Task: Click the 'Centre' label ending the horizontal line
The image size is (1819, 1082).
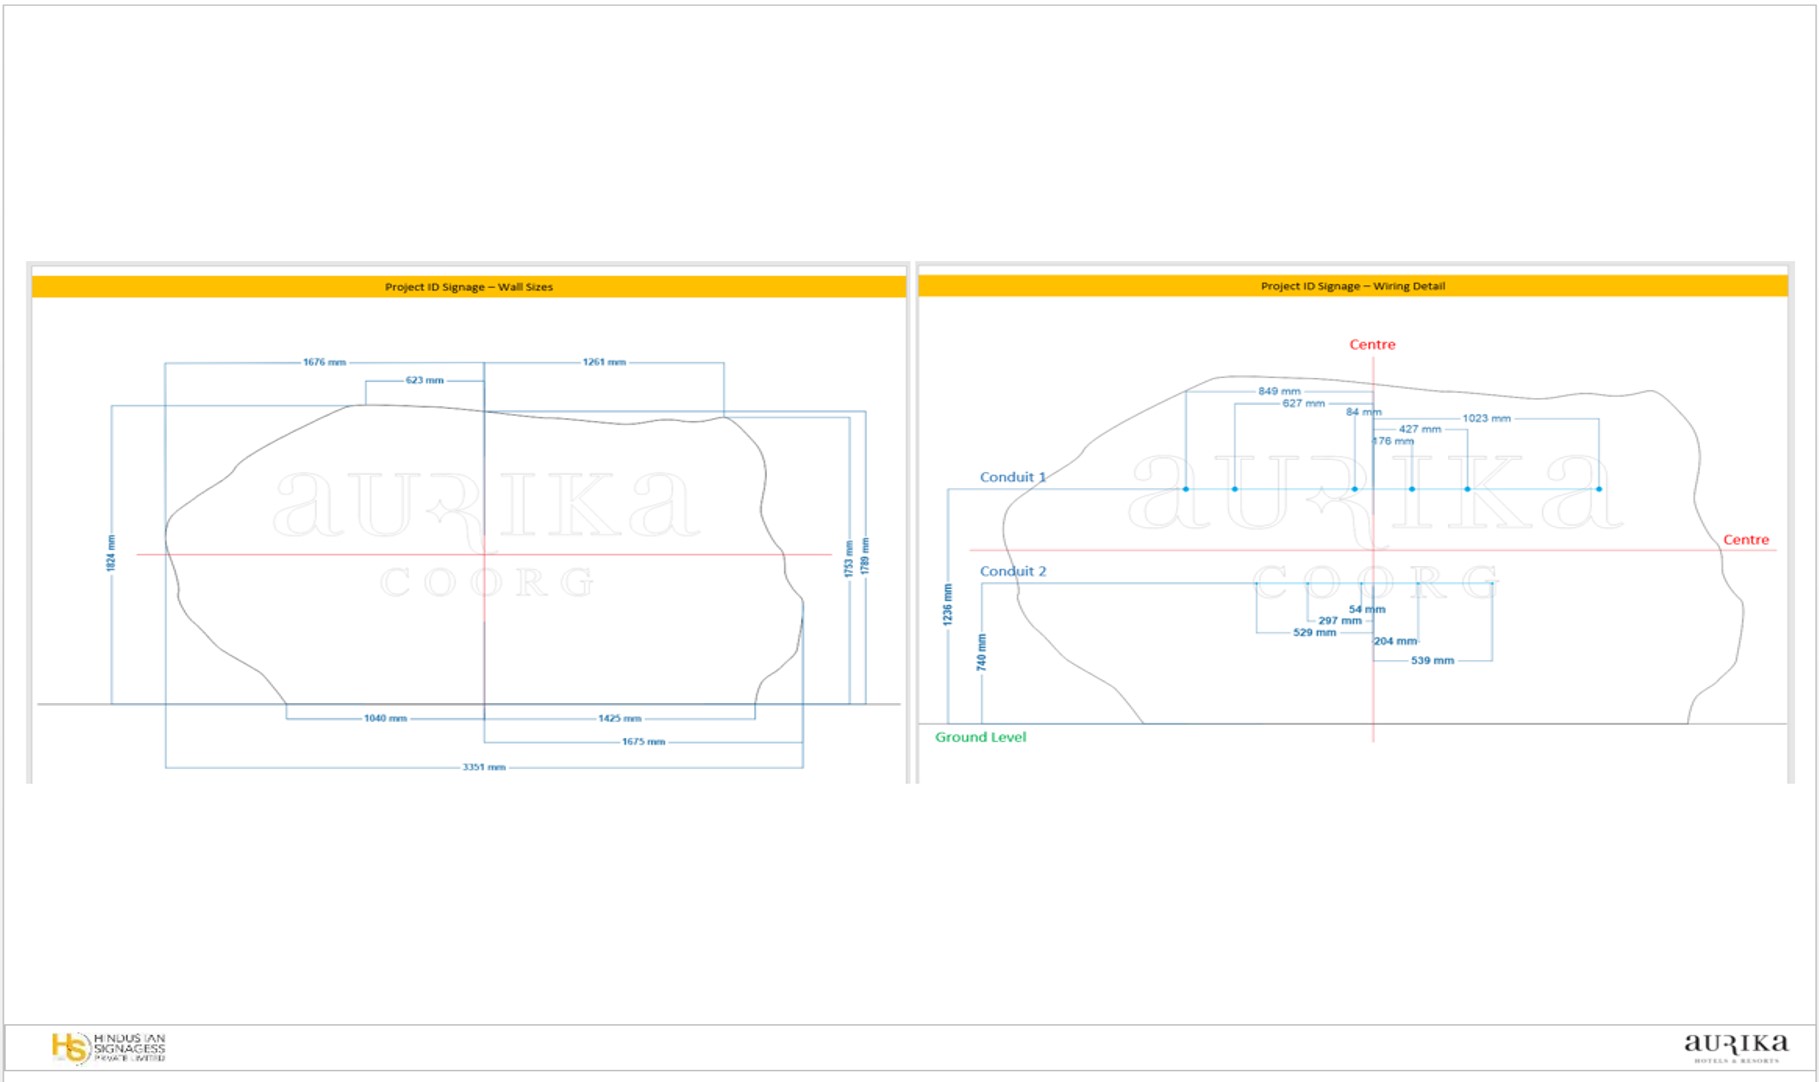Action: coord(1746,540)
